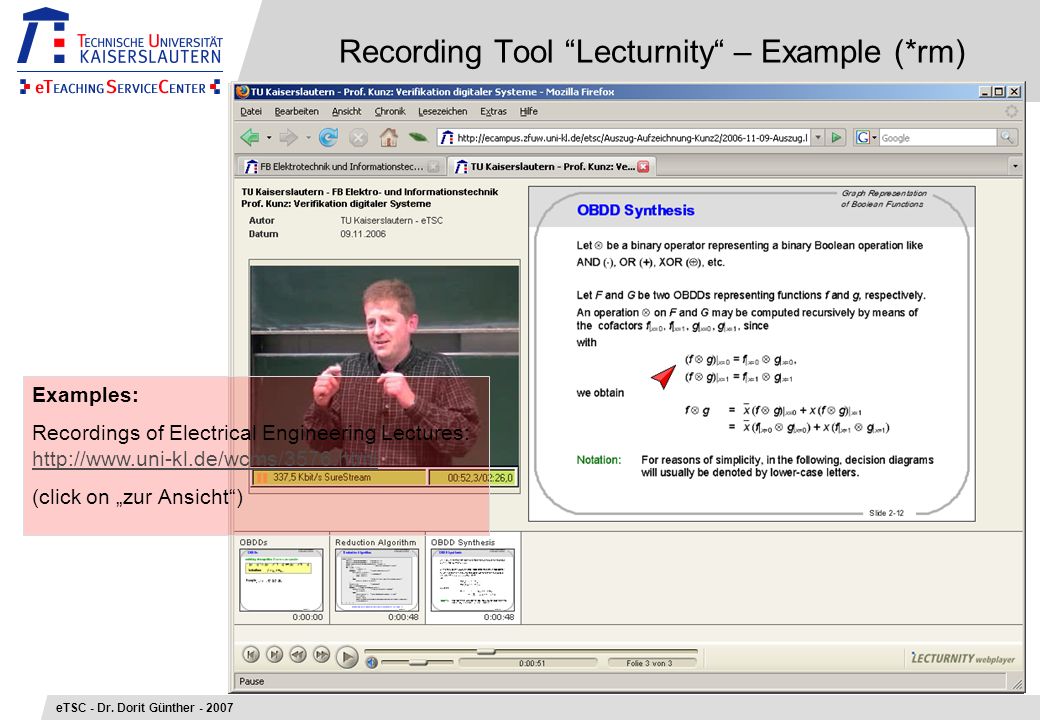Click the magnifier search icon
The image size is (1040, 720).
[x=1007, y=138]
